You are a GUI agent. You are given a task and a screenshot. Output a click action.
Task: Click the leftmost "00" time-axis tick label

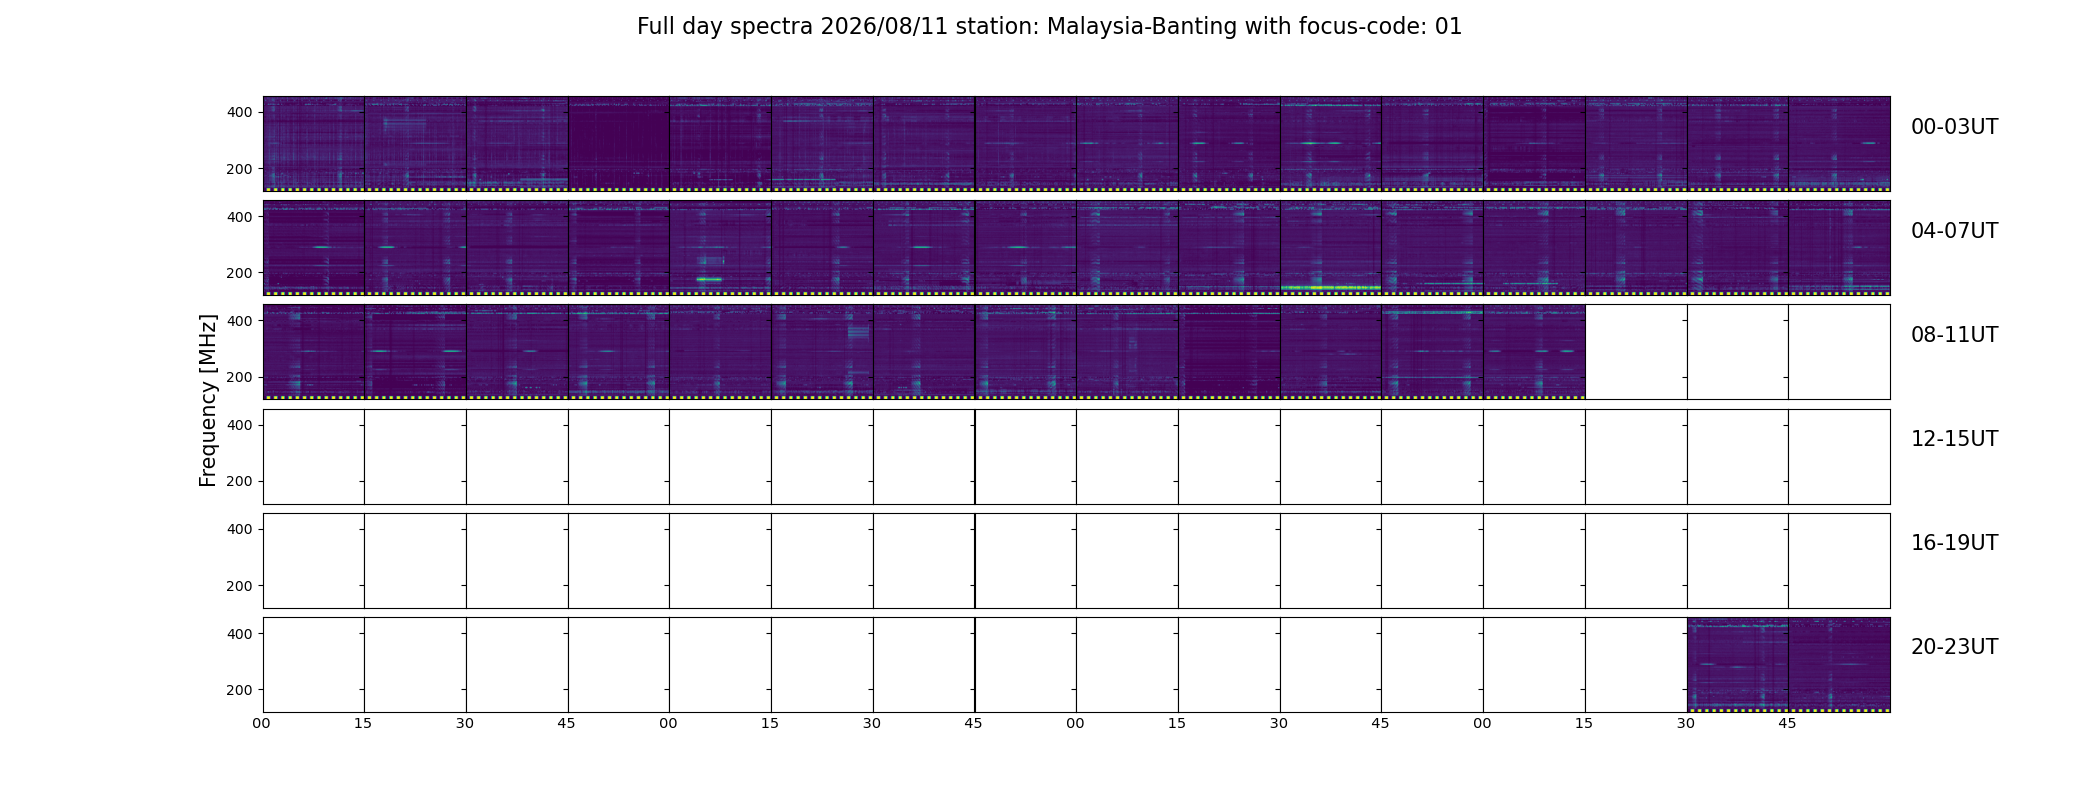pyautogui.click(x=261, y=723)
